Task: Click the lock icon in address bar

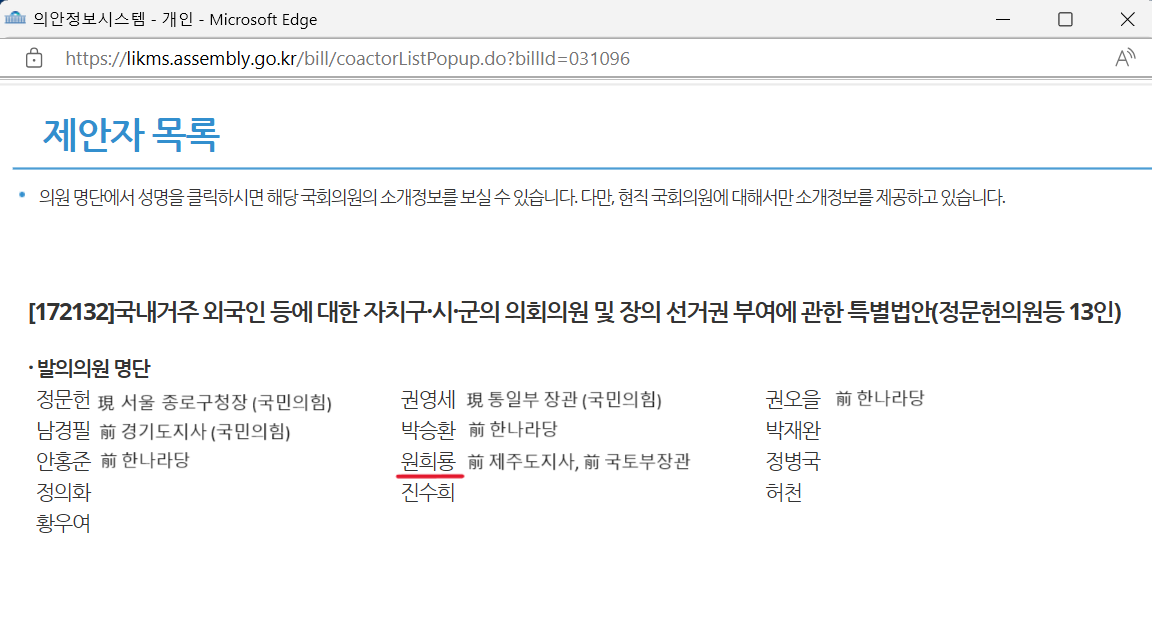Action: [34, 58]
